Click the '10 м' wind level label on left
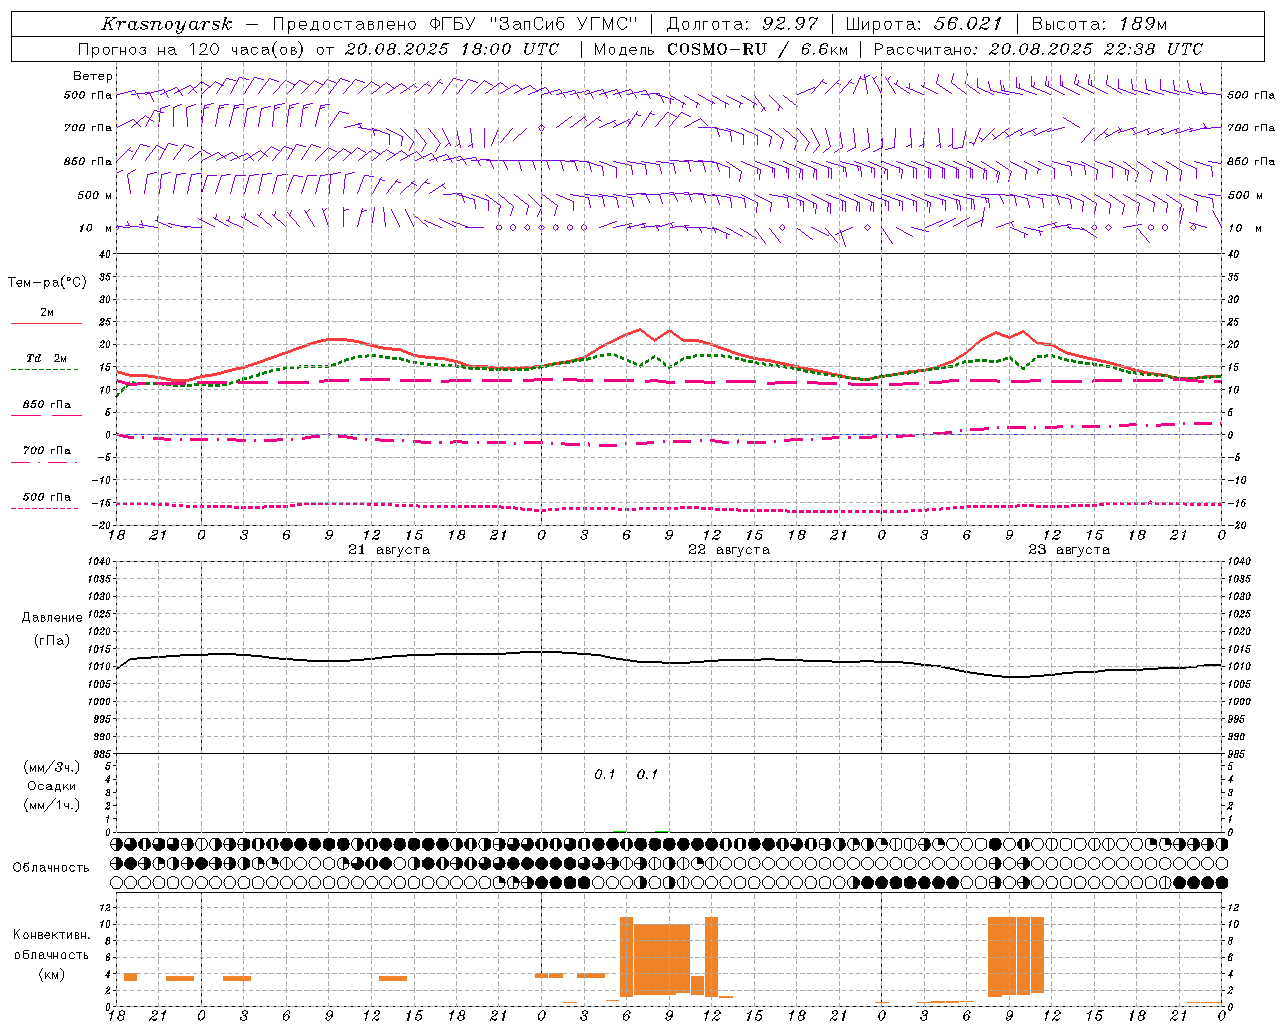This screenshot has width=1280, height=1024. [x=95, y=228]
